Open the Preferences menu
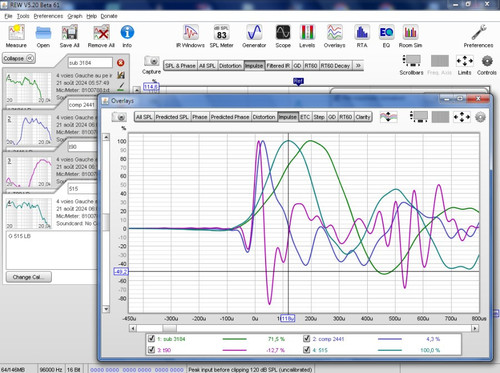Image resolution: width=500 pixels, height=373 pixels. point(48,16)
